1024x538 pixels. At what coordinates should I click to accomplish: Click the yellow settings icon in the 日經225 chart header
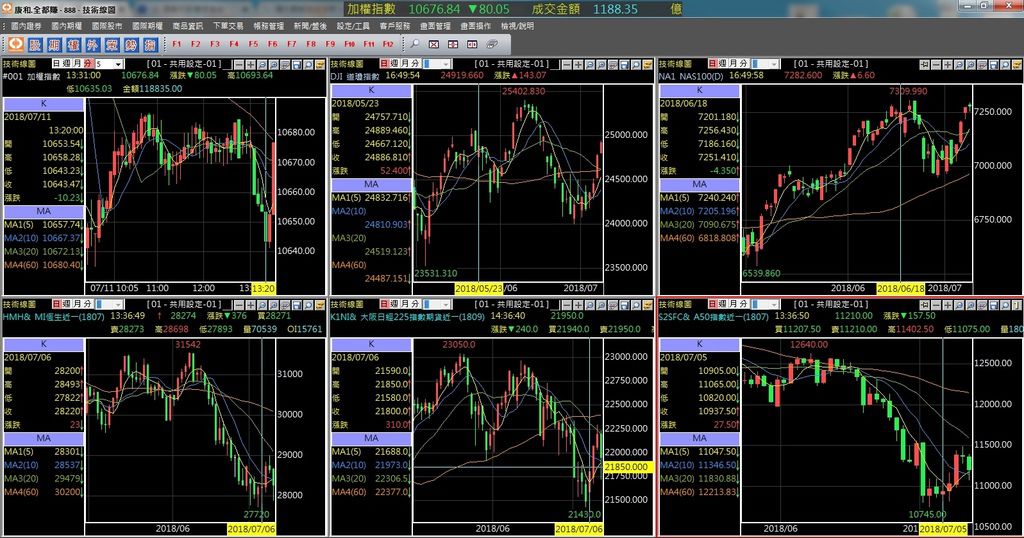647,305
